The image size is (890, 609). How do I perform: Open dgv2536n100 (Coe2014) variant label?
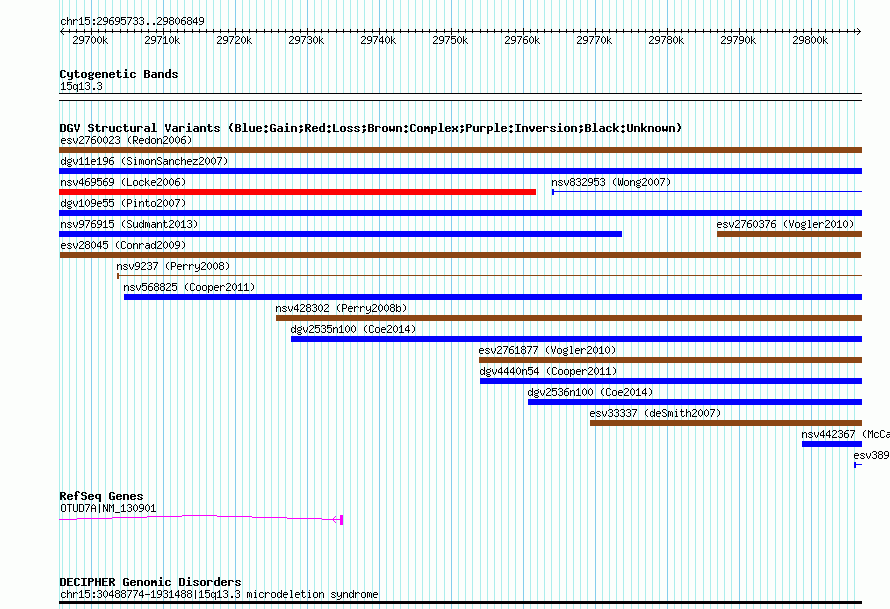(x=590, y=392)
